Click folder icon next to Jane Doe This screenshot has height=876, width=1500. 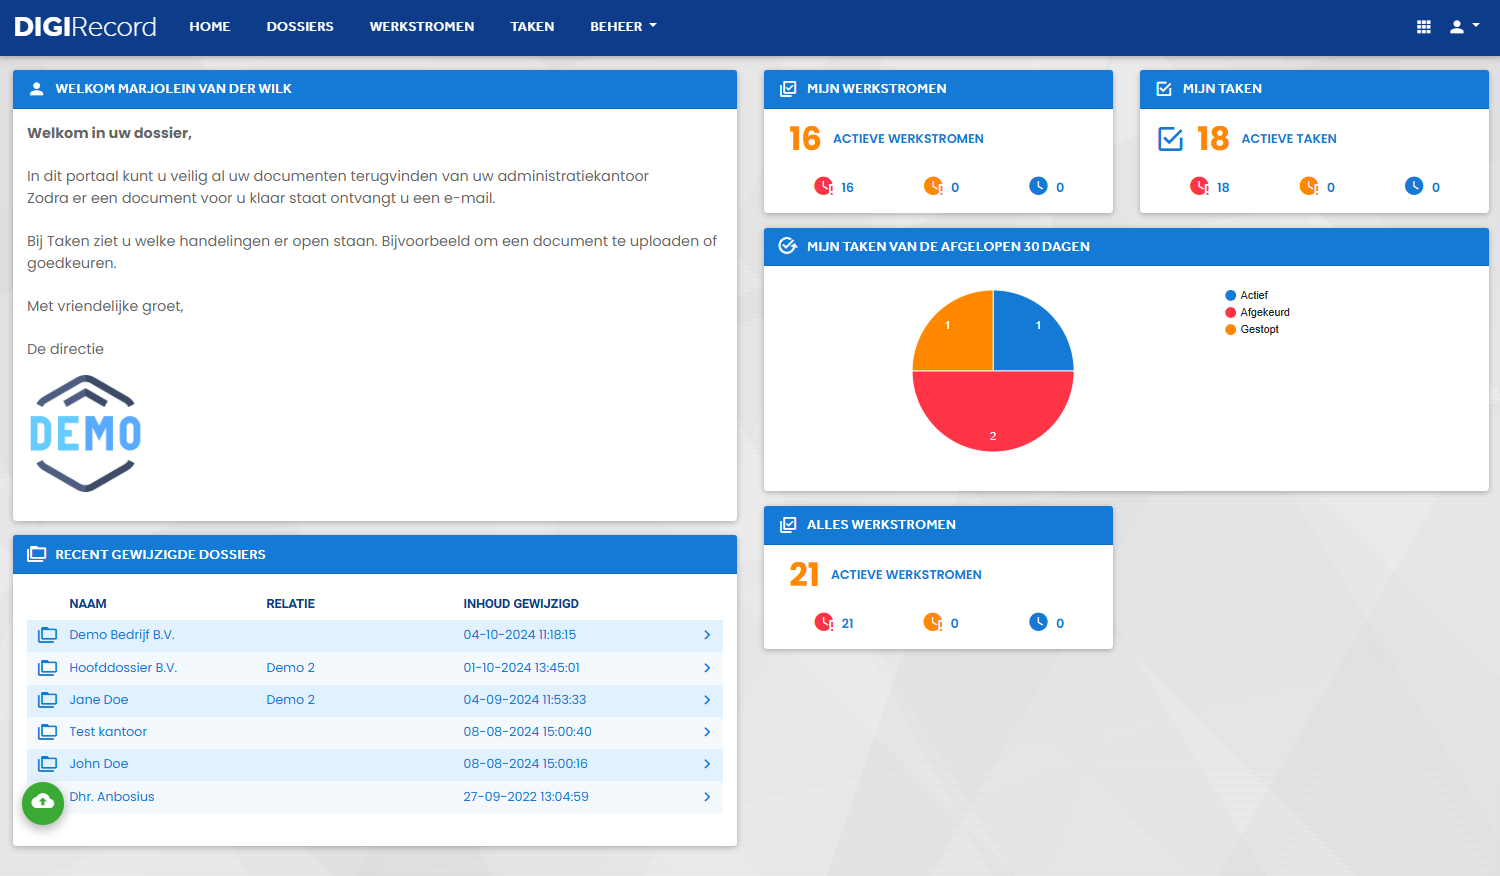(x=47, y=700)
